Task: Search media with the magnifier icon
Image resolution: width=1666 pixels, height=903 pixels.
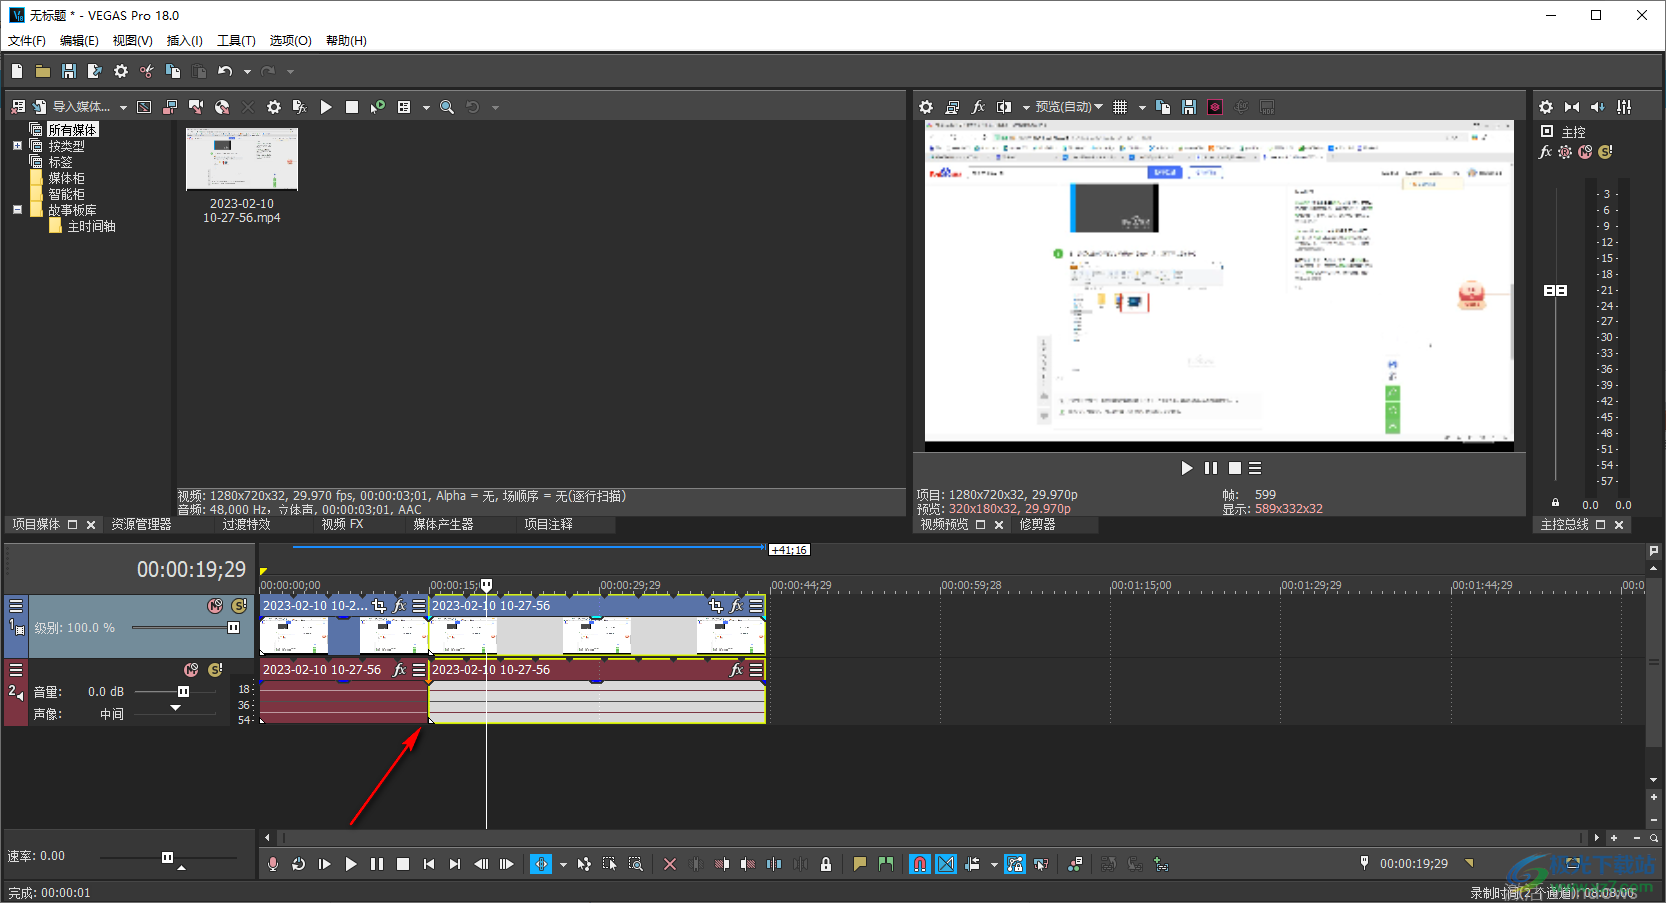Action: click(447, 107)
